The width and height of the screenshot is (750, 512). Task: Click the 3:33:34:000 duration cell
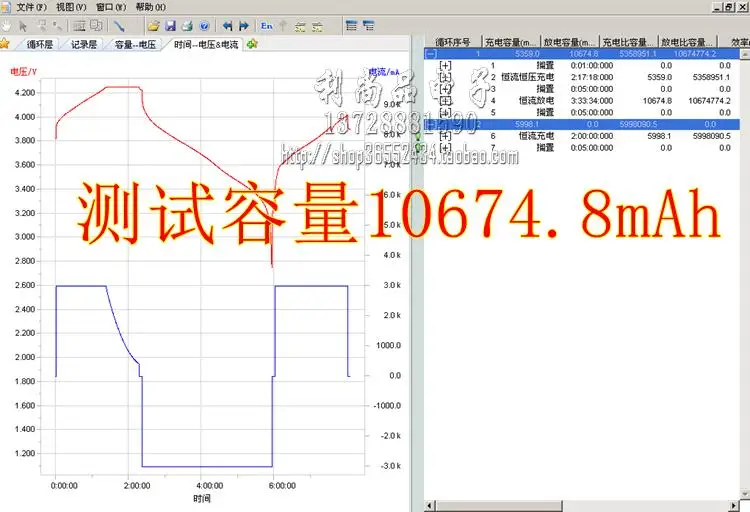tap(592, 100)
